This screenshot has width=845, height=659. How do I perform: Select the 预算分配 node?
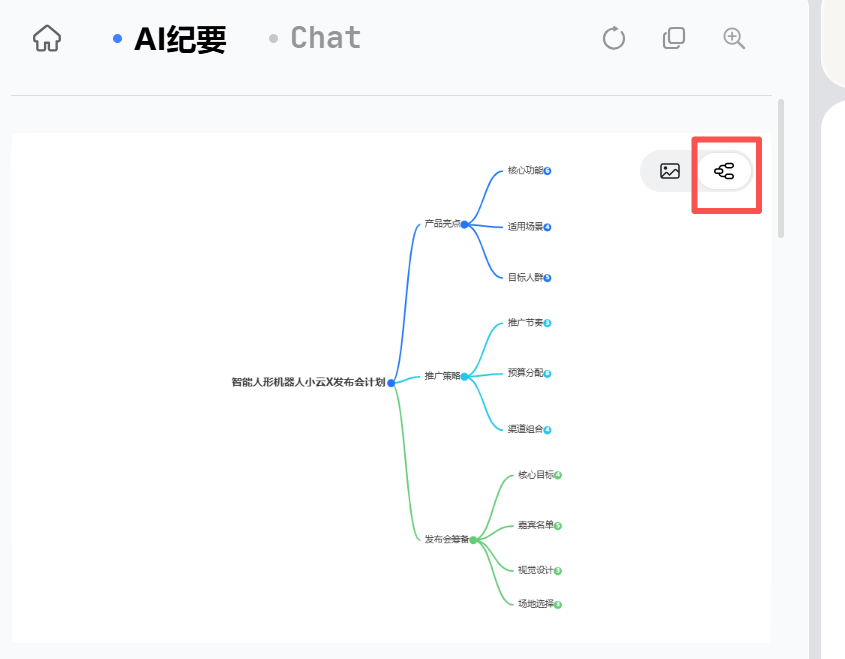pyautogui.click(x=525, y=373)
